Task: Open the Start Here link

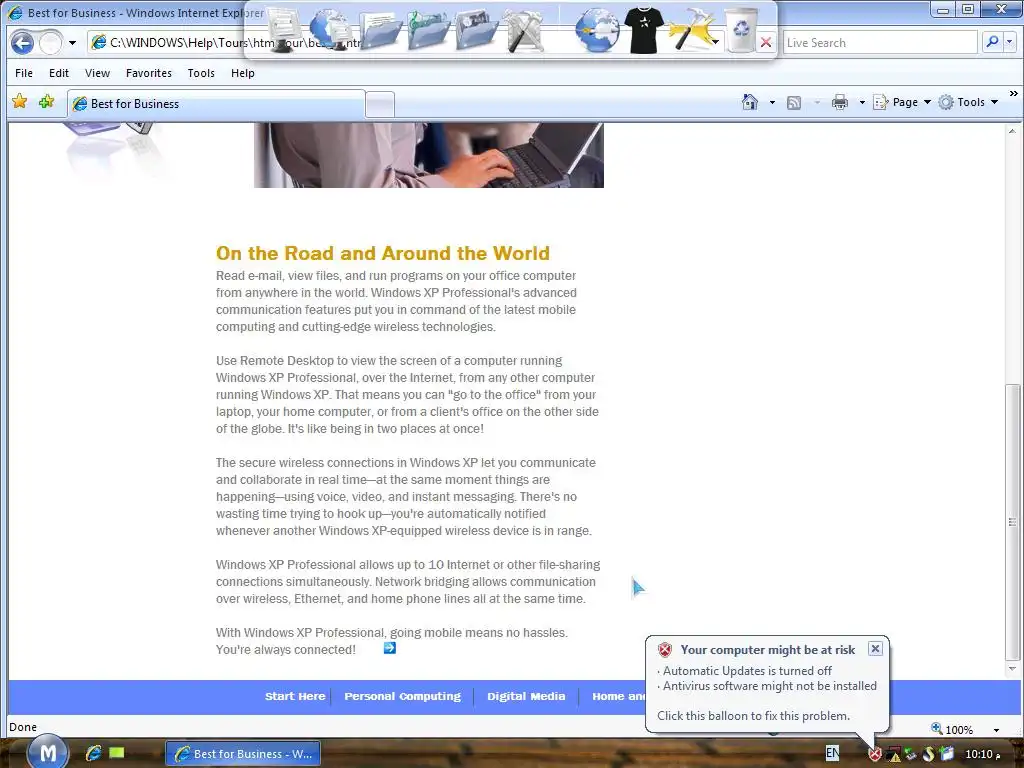Action: click(x=295, y=697)
